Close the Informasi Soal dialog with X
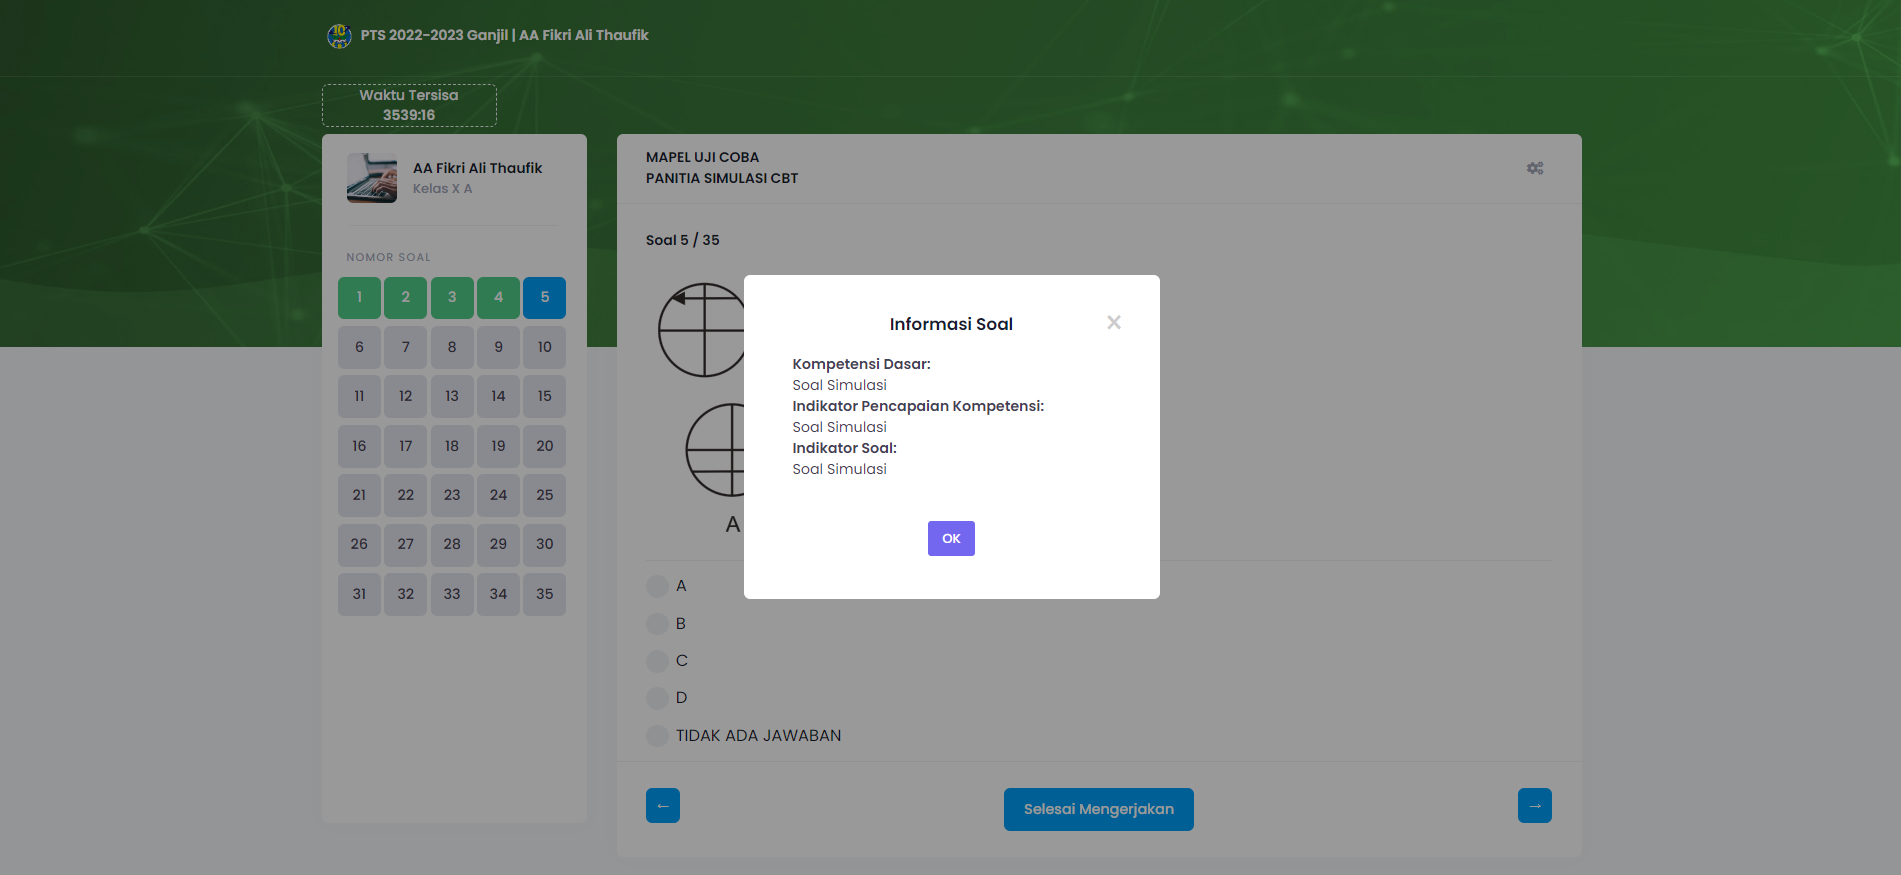 click(1113, 322)
